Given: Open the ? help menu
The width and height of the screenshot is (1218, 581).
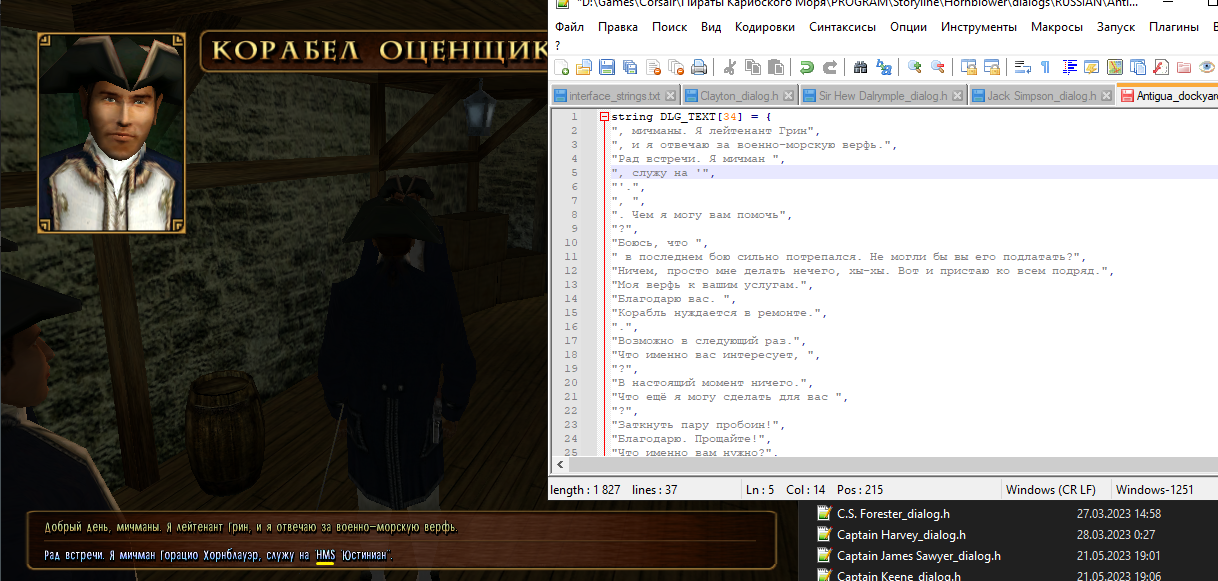Looking at the screenshot, I should [557, 45].
